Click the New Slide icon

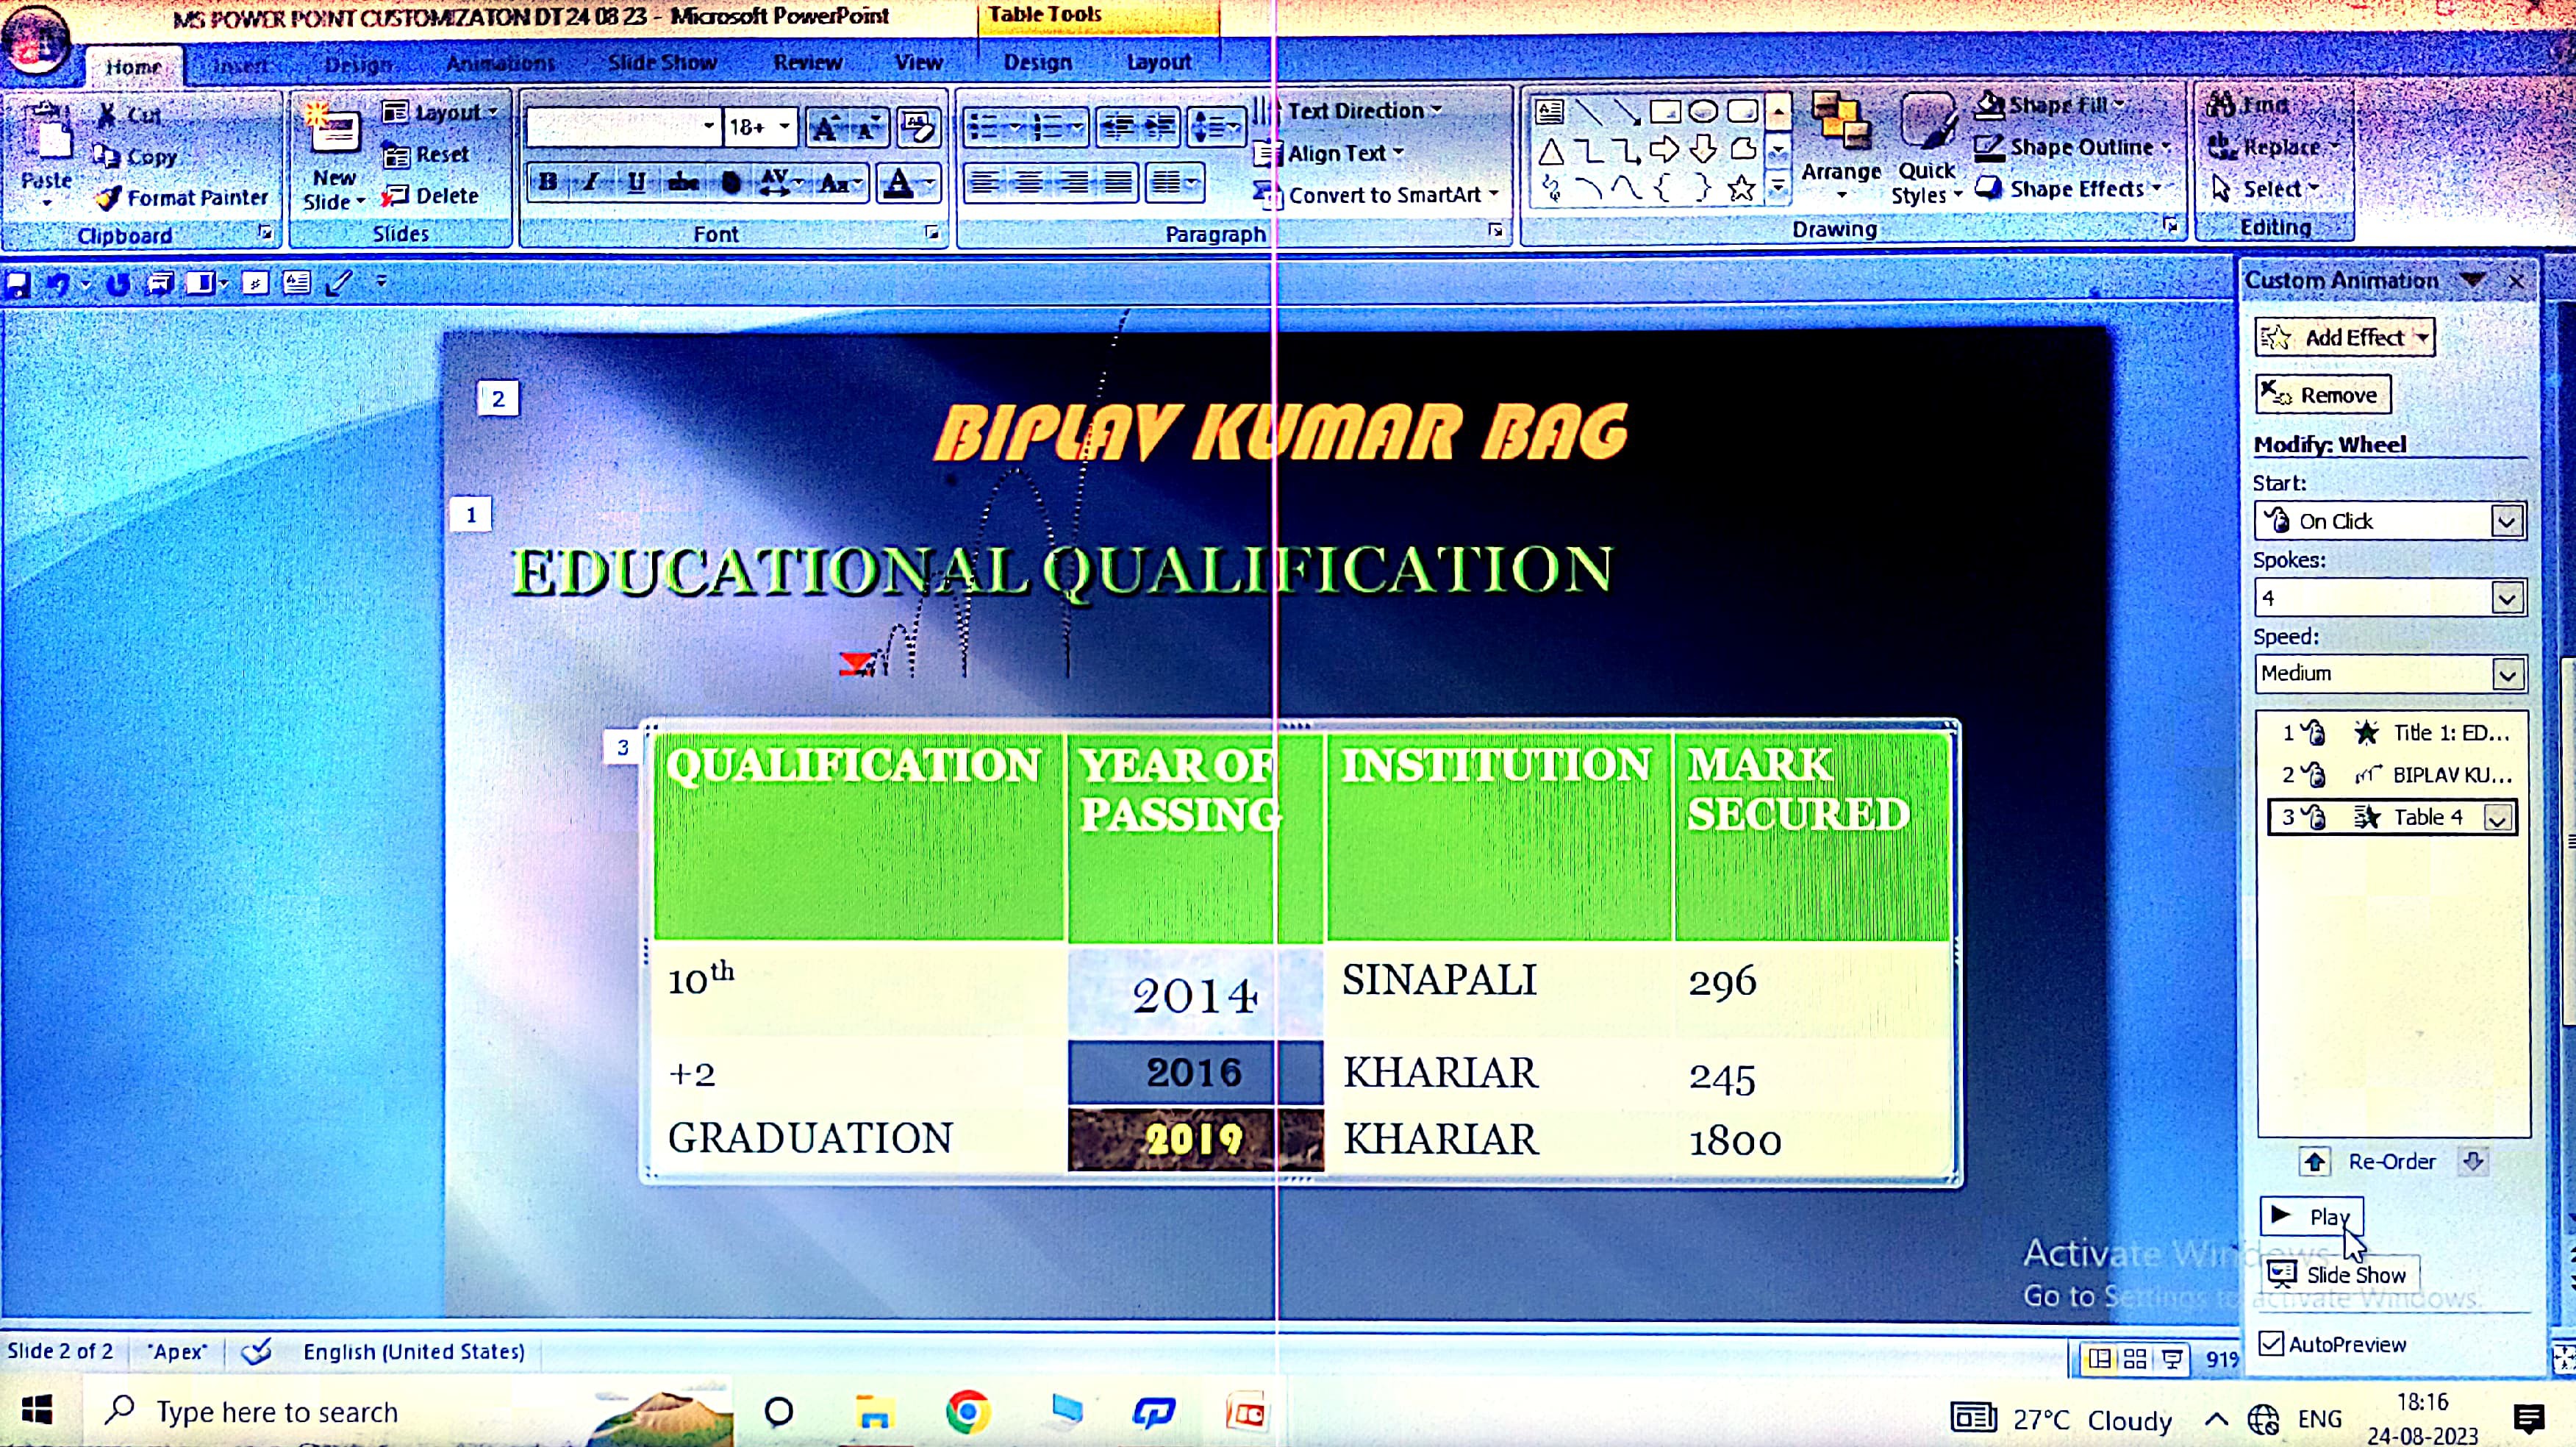coord(334,132)
